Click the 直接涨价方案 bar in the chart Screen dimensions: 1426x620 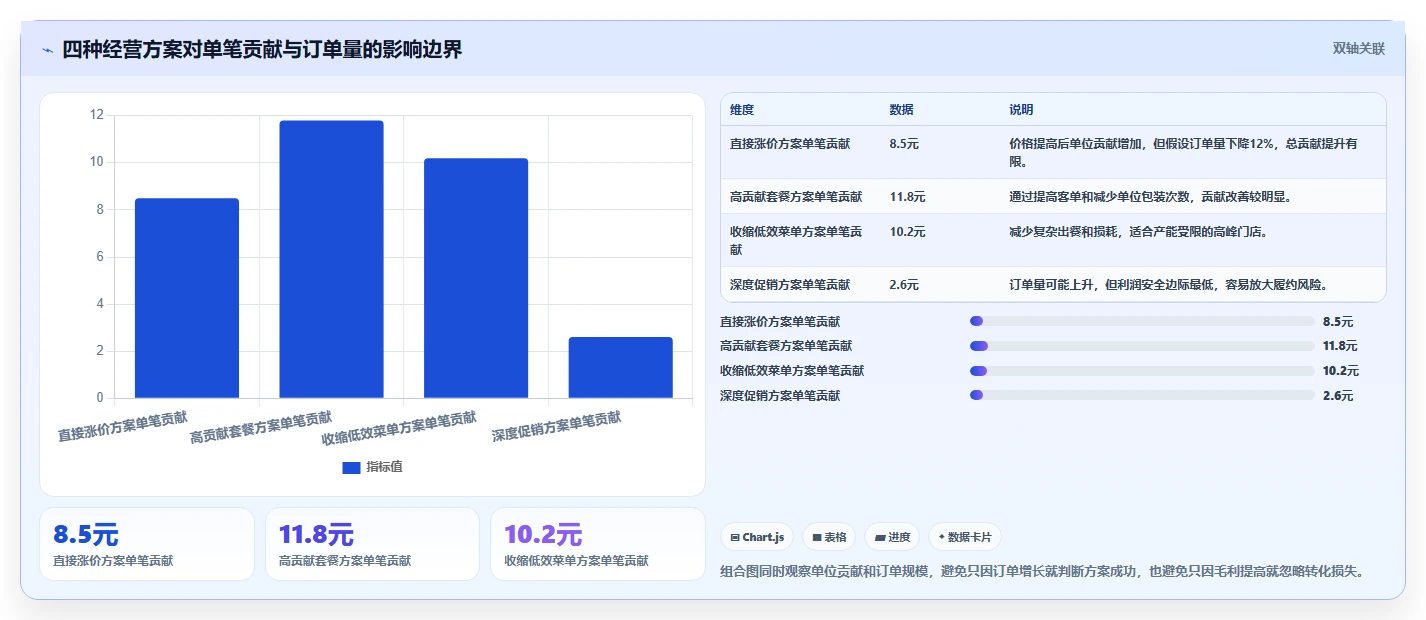187,298
